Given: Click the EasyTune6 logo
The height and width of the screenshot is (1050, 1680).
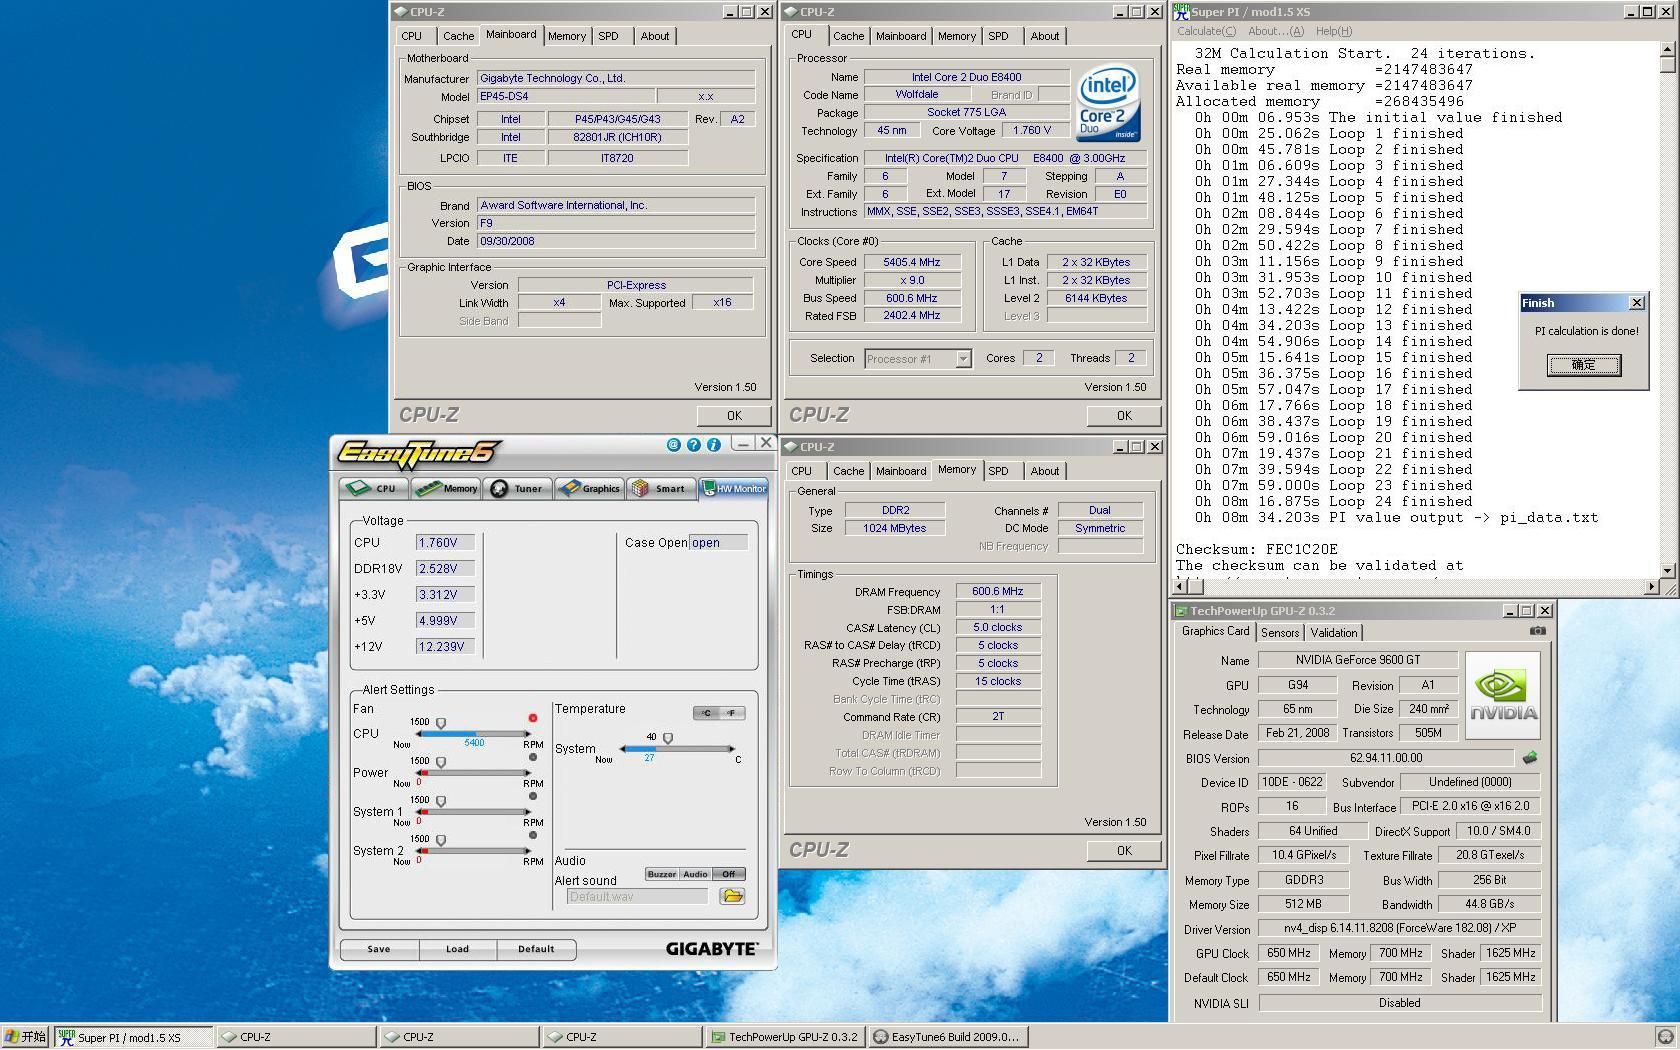Looking at the screenshot, I should [419, 454].
